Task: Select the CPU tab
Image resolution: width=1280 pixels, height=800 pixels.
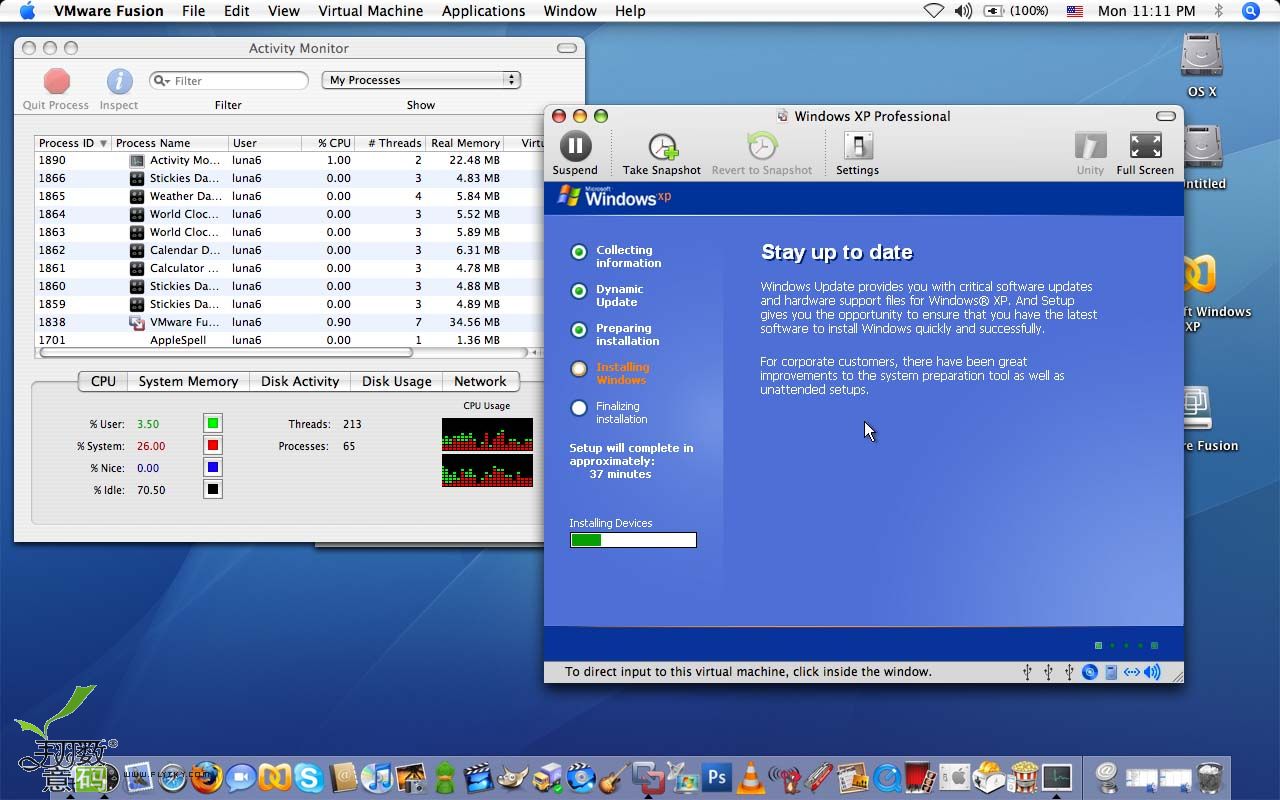Action: pyautogui.click(x=103, y=381)
